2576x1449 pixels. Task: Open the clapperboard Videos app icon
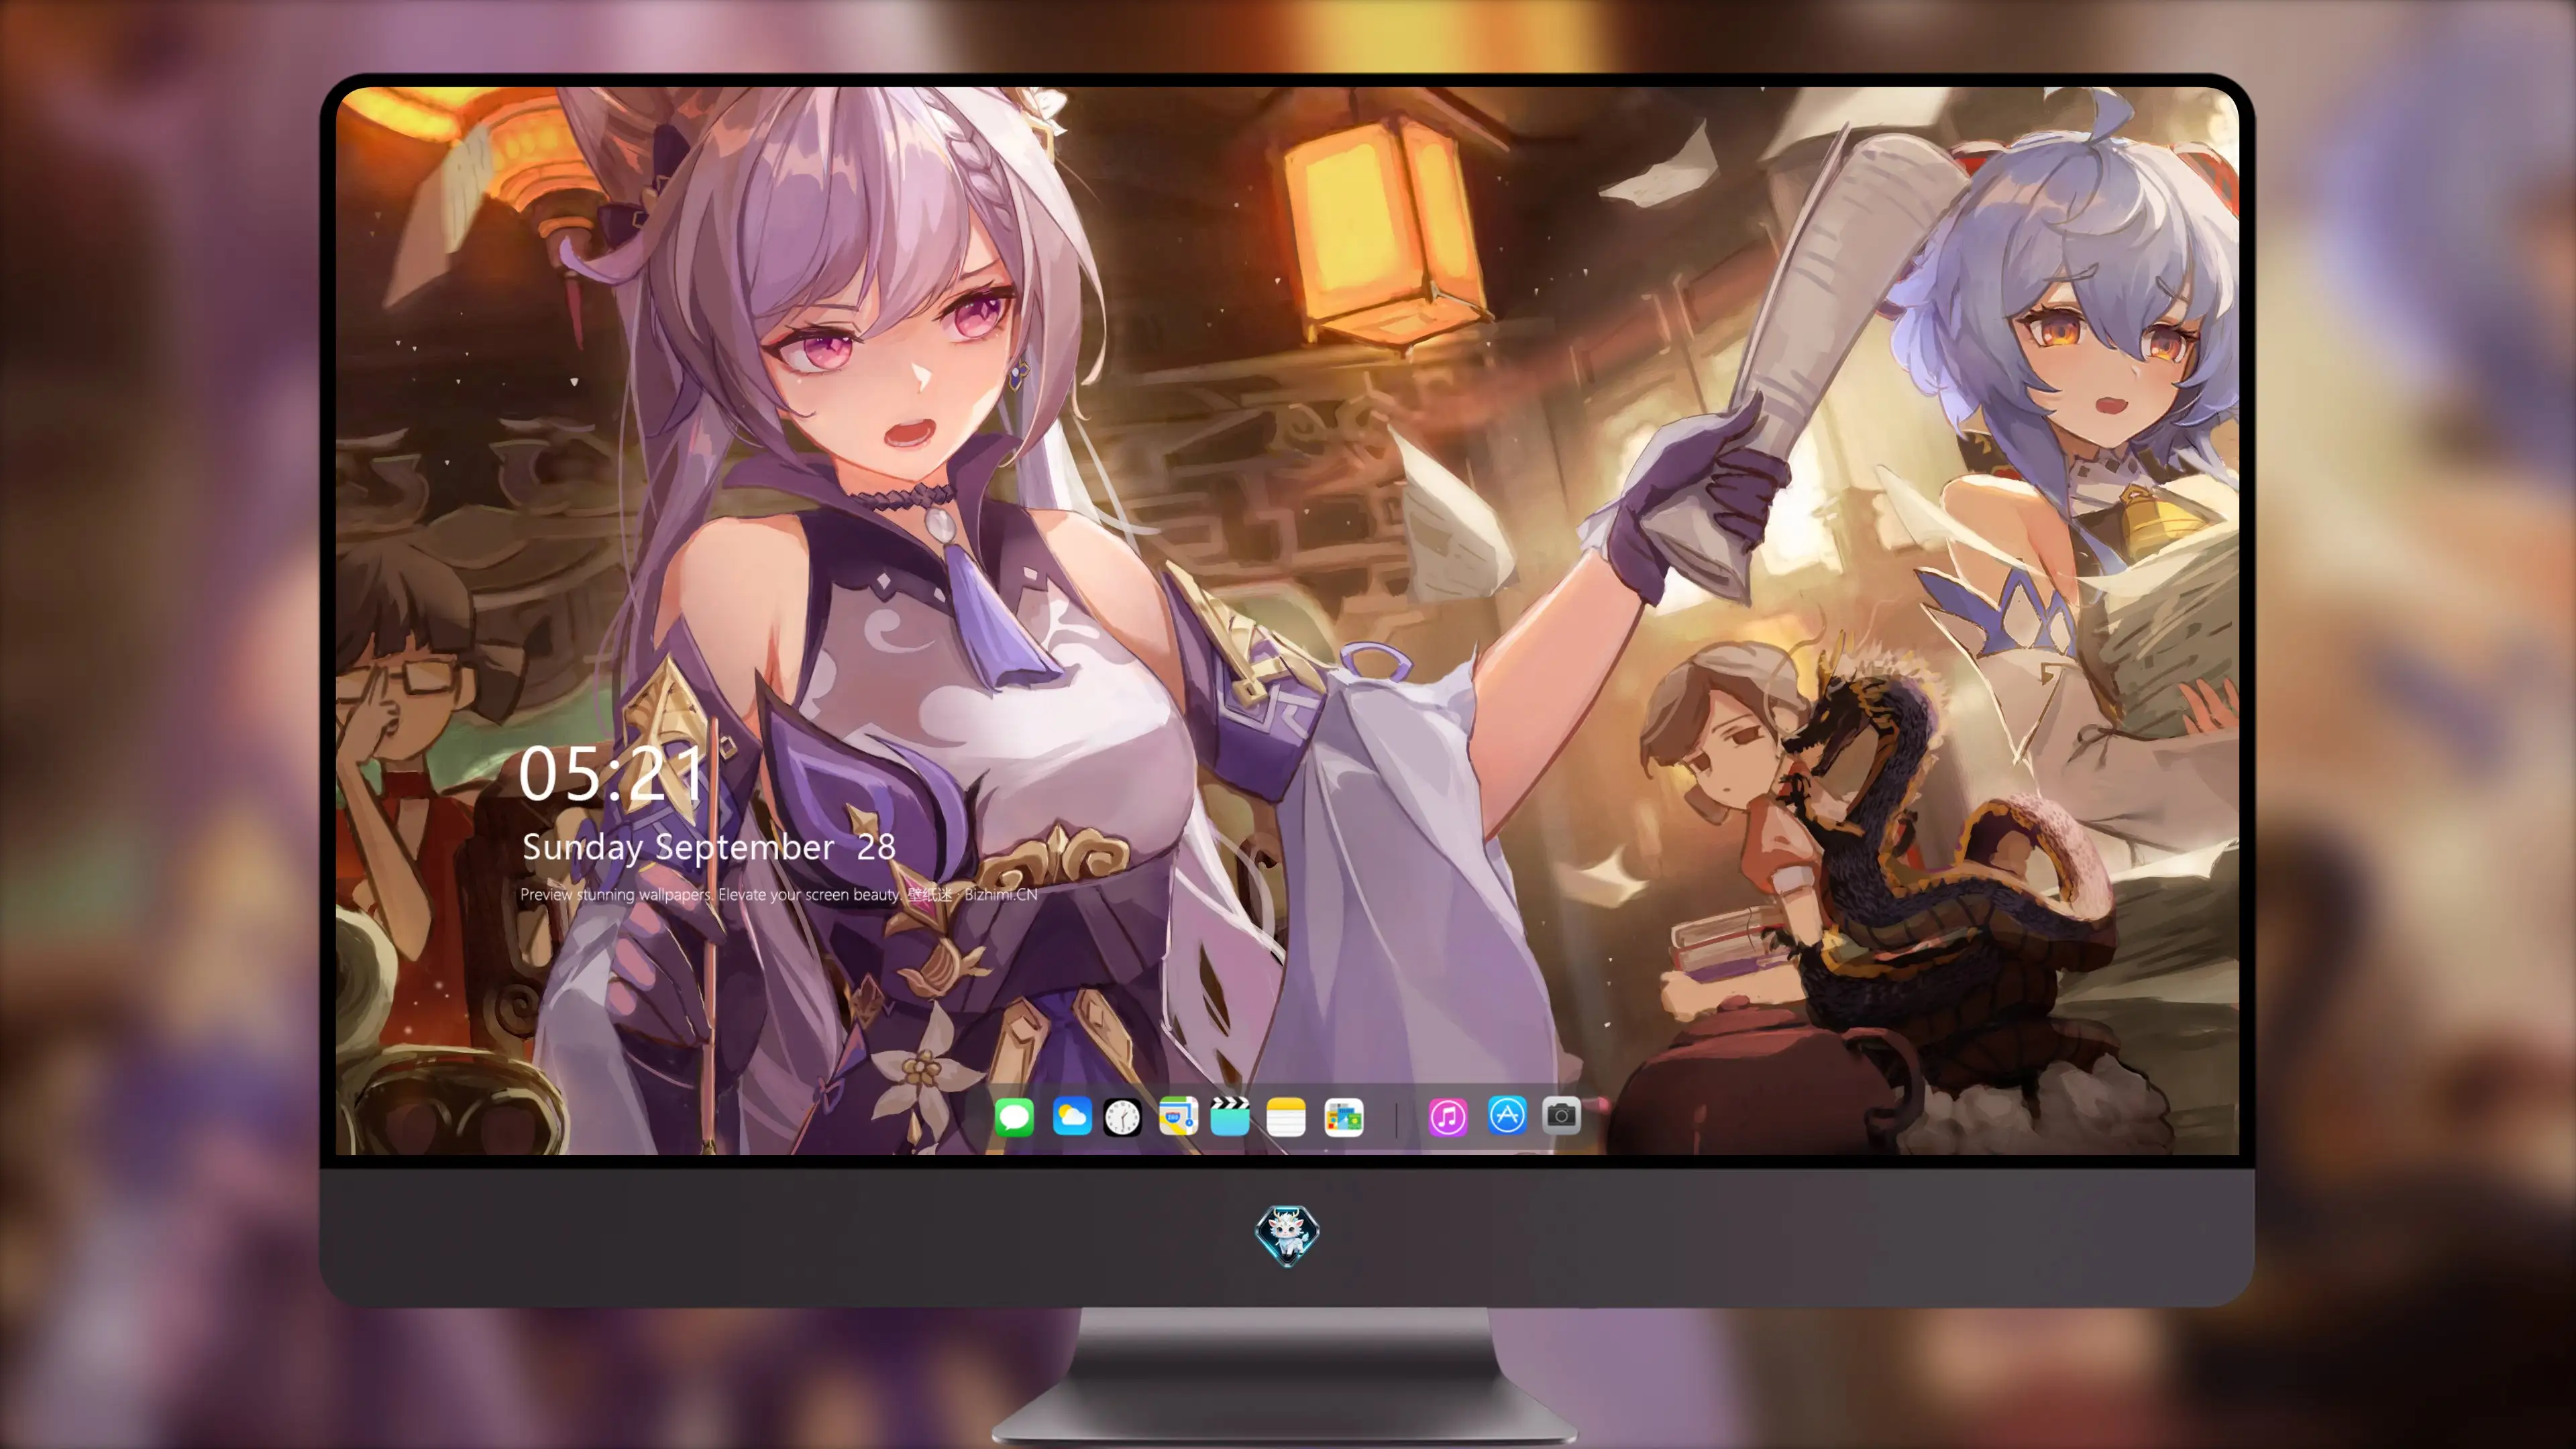(x=1230, y=1117)
